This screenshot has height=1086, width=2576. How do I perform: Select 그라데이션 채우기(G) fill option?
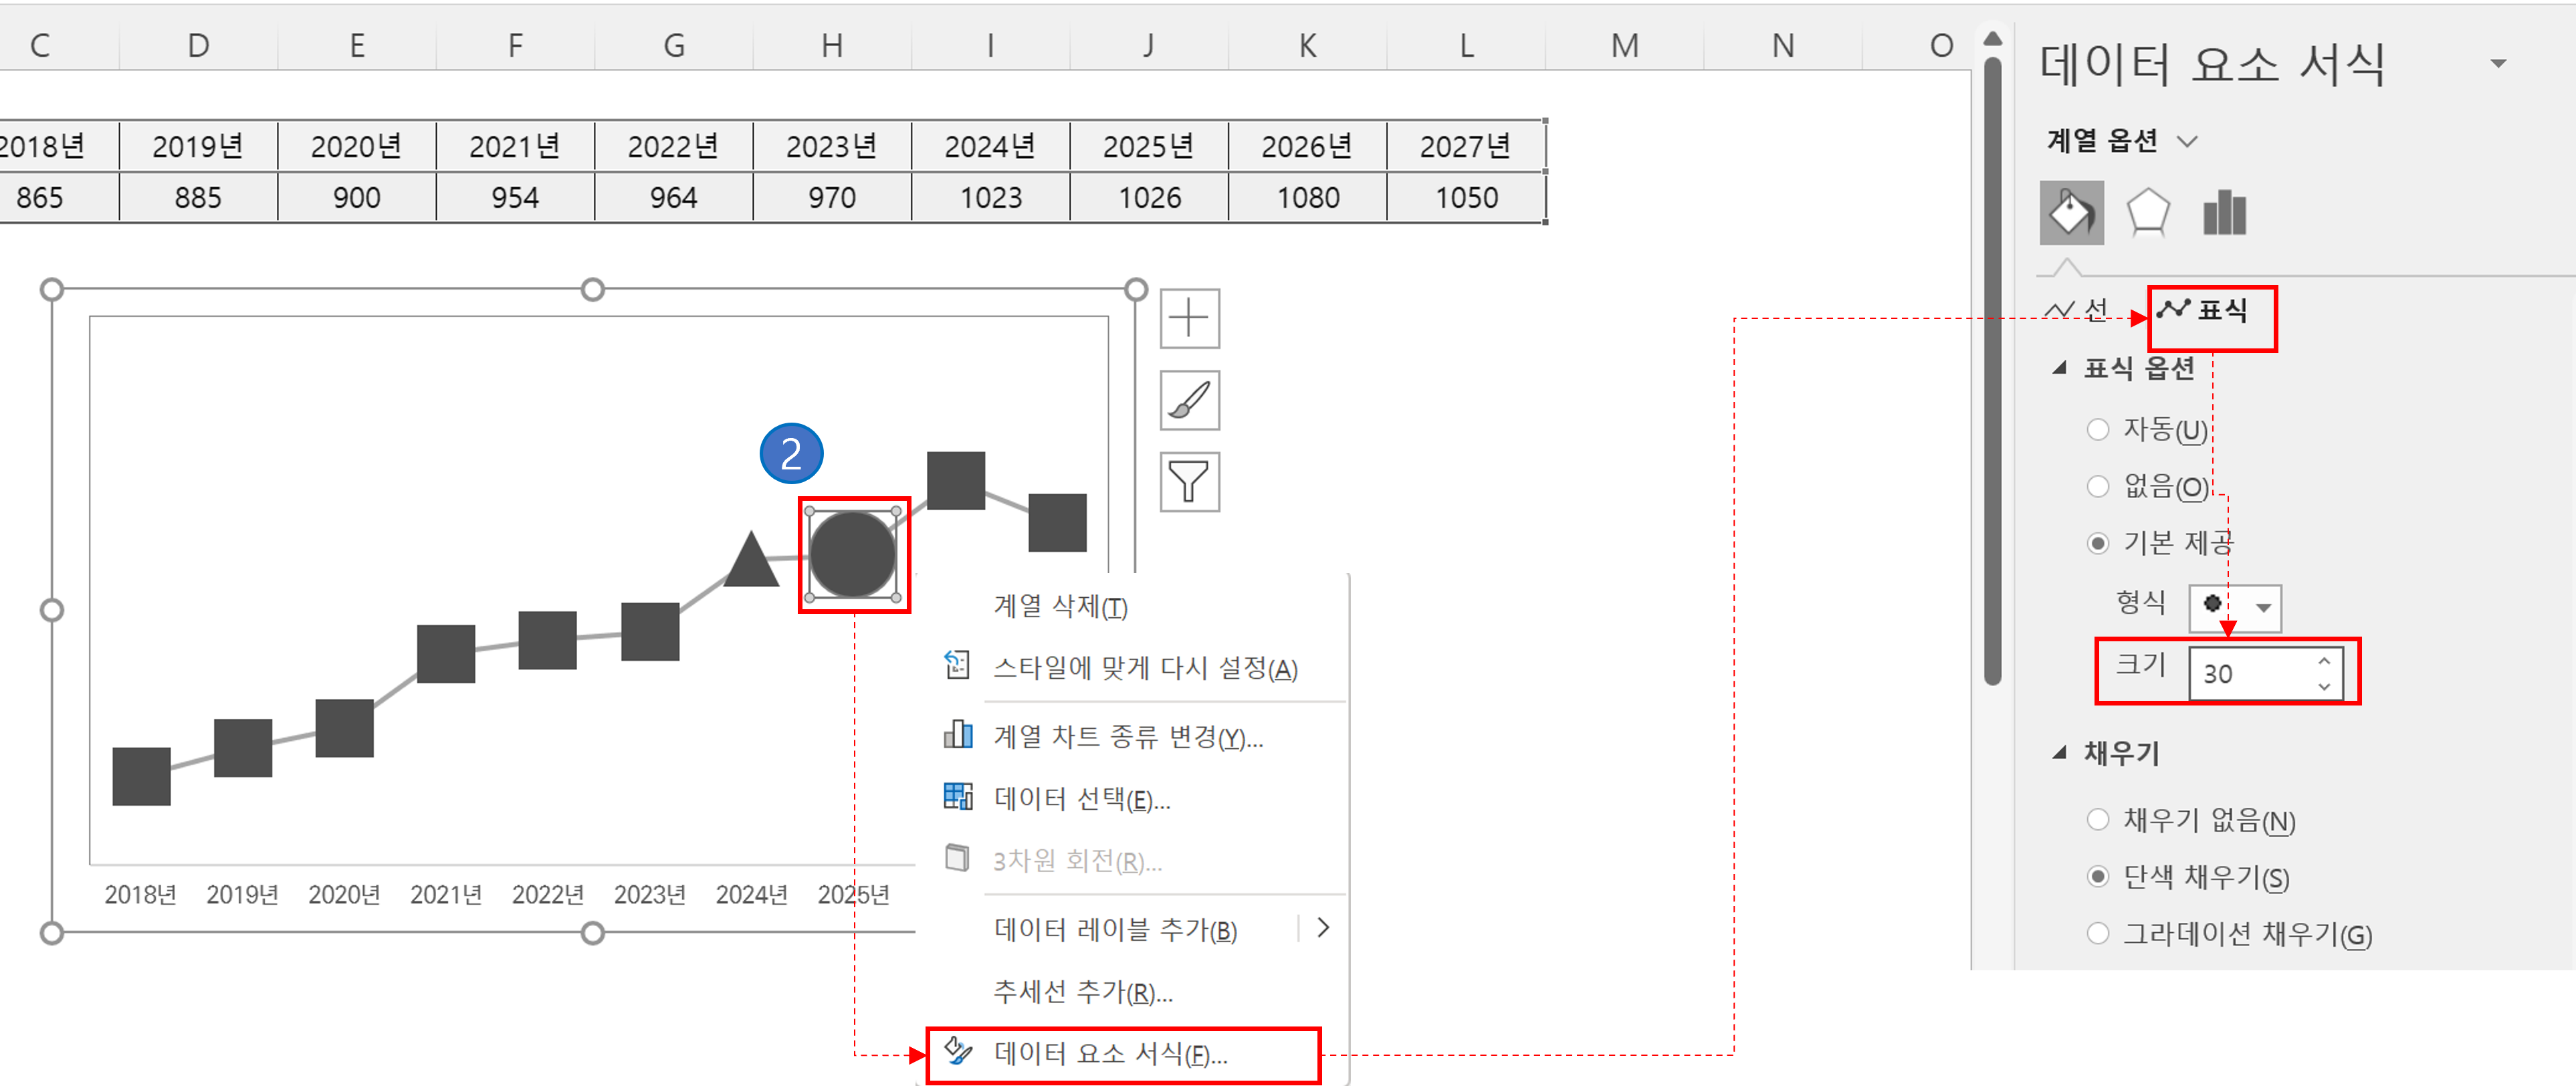[2097, 933]
